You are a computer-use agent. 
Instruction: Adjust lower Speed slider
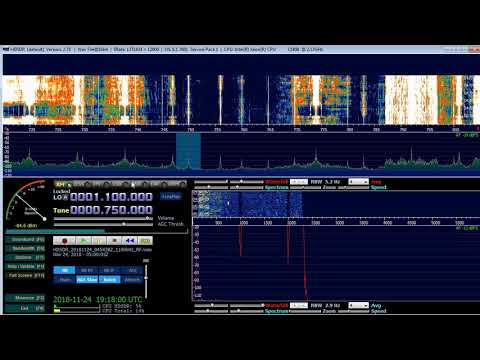(x=353, y=311)
